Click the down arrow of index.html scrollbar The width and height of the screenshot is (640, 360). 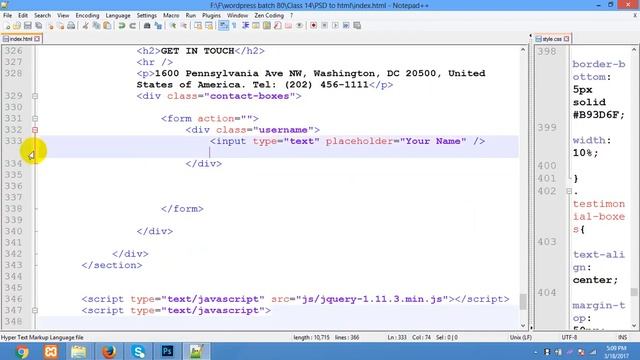tap(523, 326)
